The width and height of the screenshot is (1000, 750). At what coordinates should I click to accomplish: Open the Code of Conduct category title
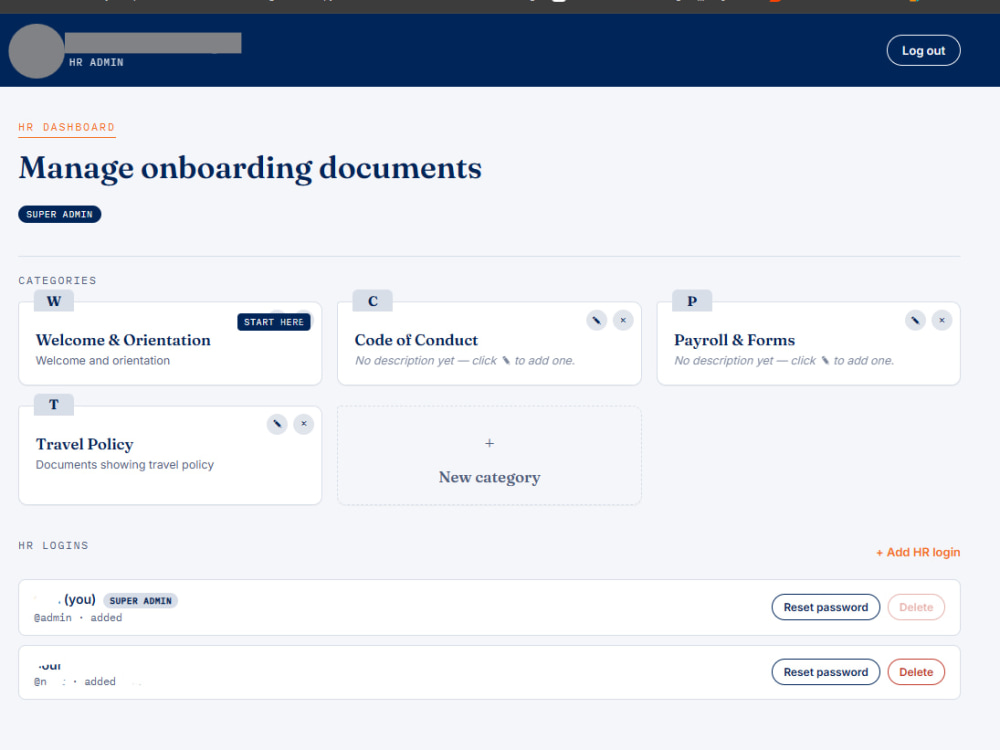[x=416, y=340]
